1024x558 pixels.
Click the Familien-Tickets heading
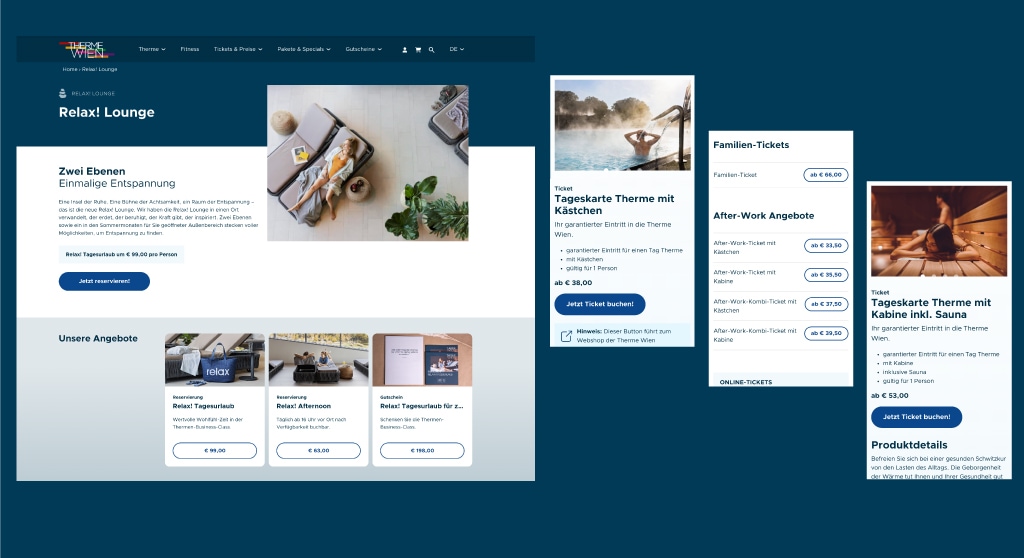751,145
